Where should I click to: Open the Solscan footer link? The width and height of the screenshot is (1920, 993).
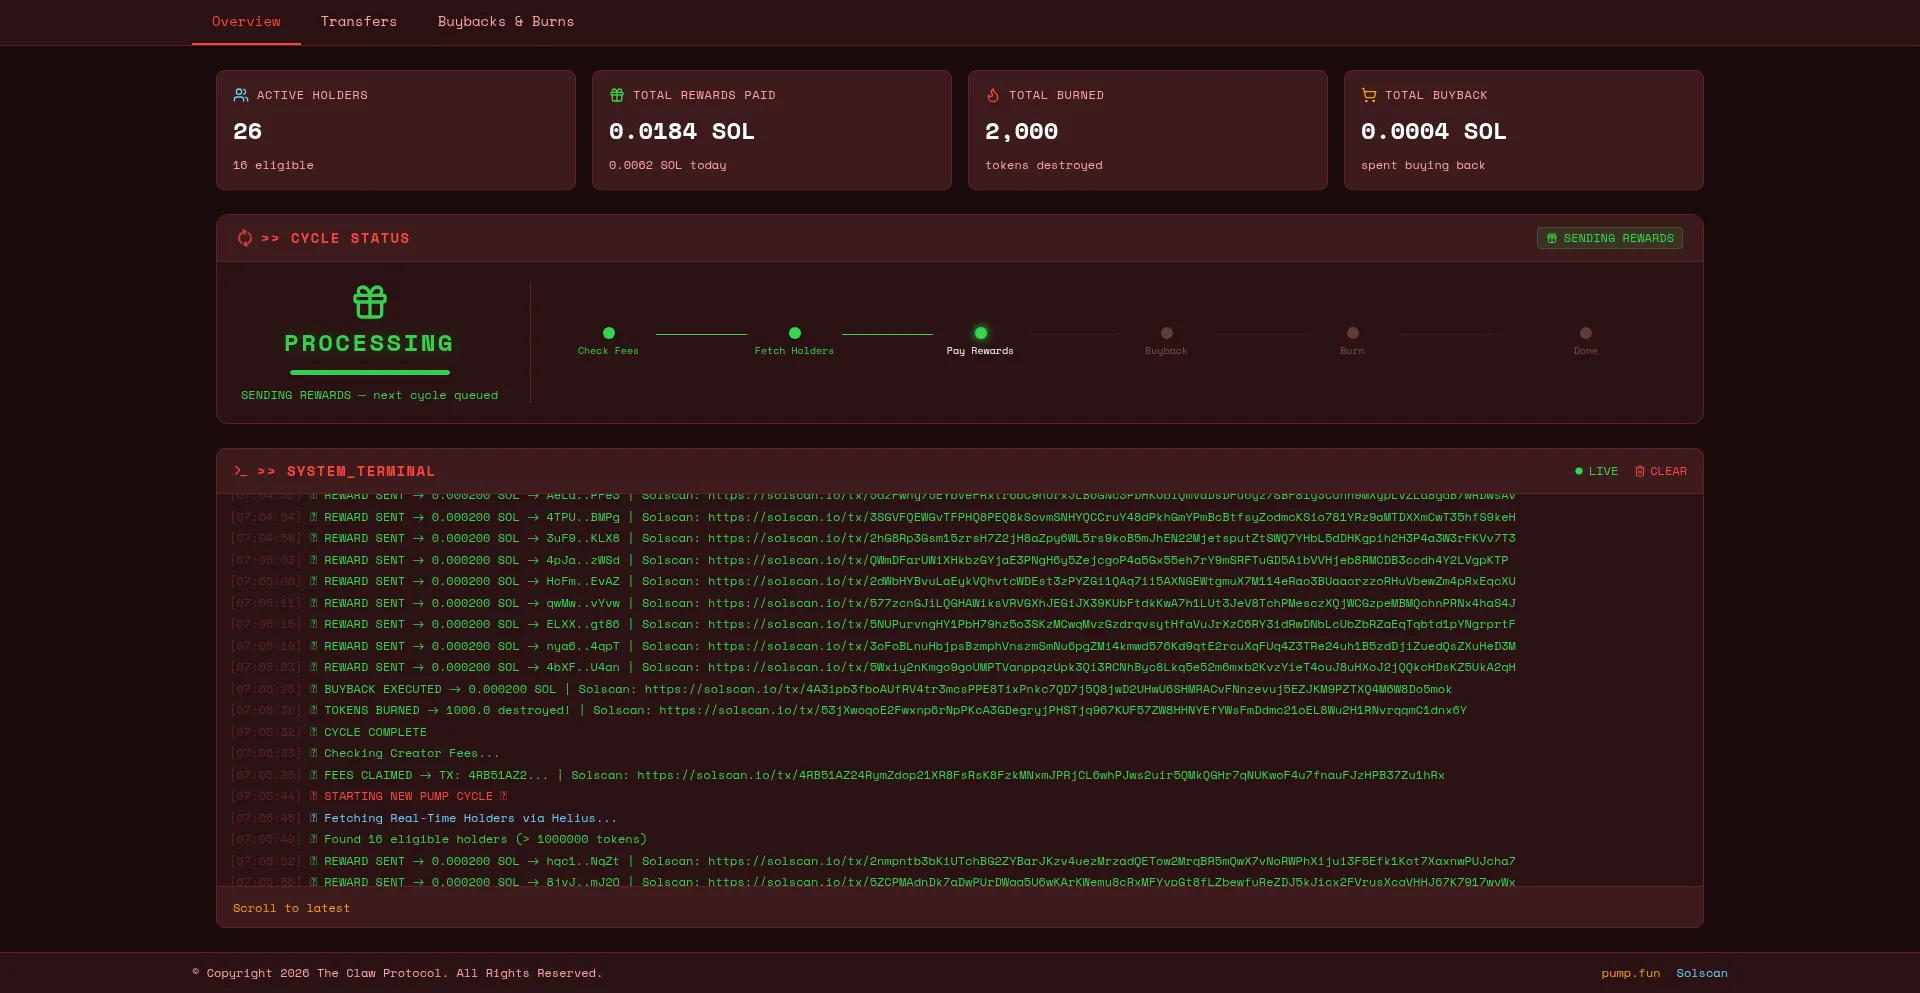point(1702,973)
